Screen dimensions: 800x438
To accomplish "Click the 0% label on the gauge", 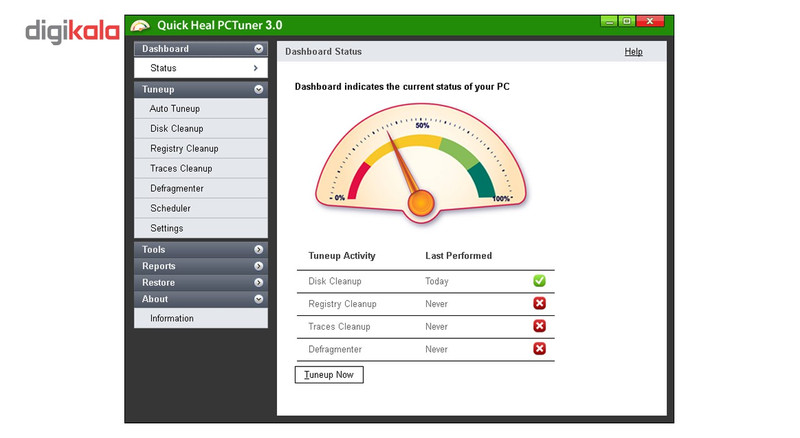I will (x=339, y=198).
